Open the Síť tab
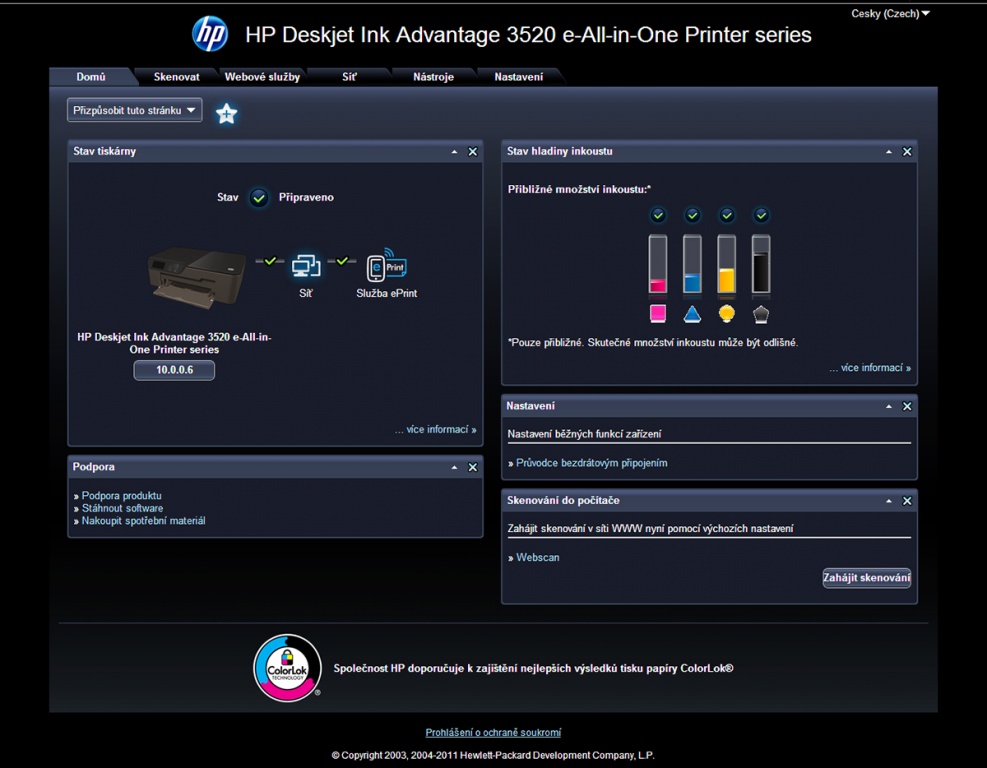 pos(349,77)
